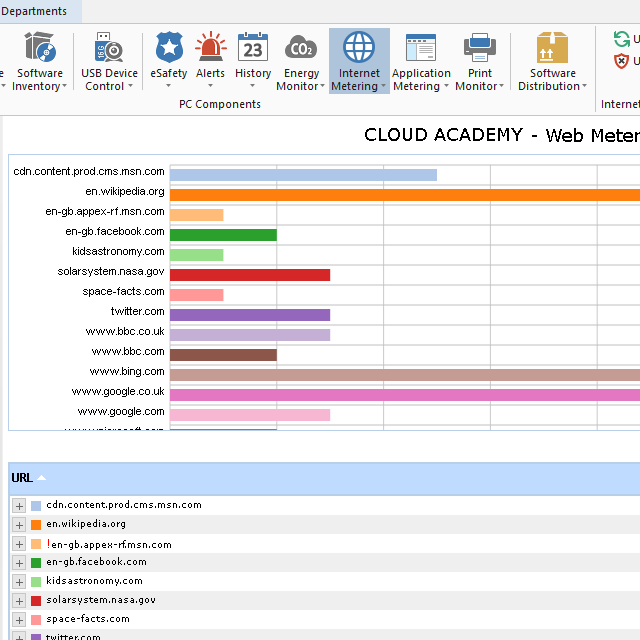Open the Application Metering icon
The height and width of the screenshot is (640, 640).
point(421,48)
